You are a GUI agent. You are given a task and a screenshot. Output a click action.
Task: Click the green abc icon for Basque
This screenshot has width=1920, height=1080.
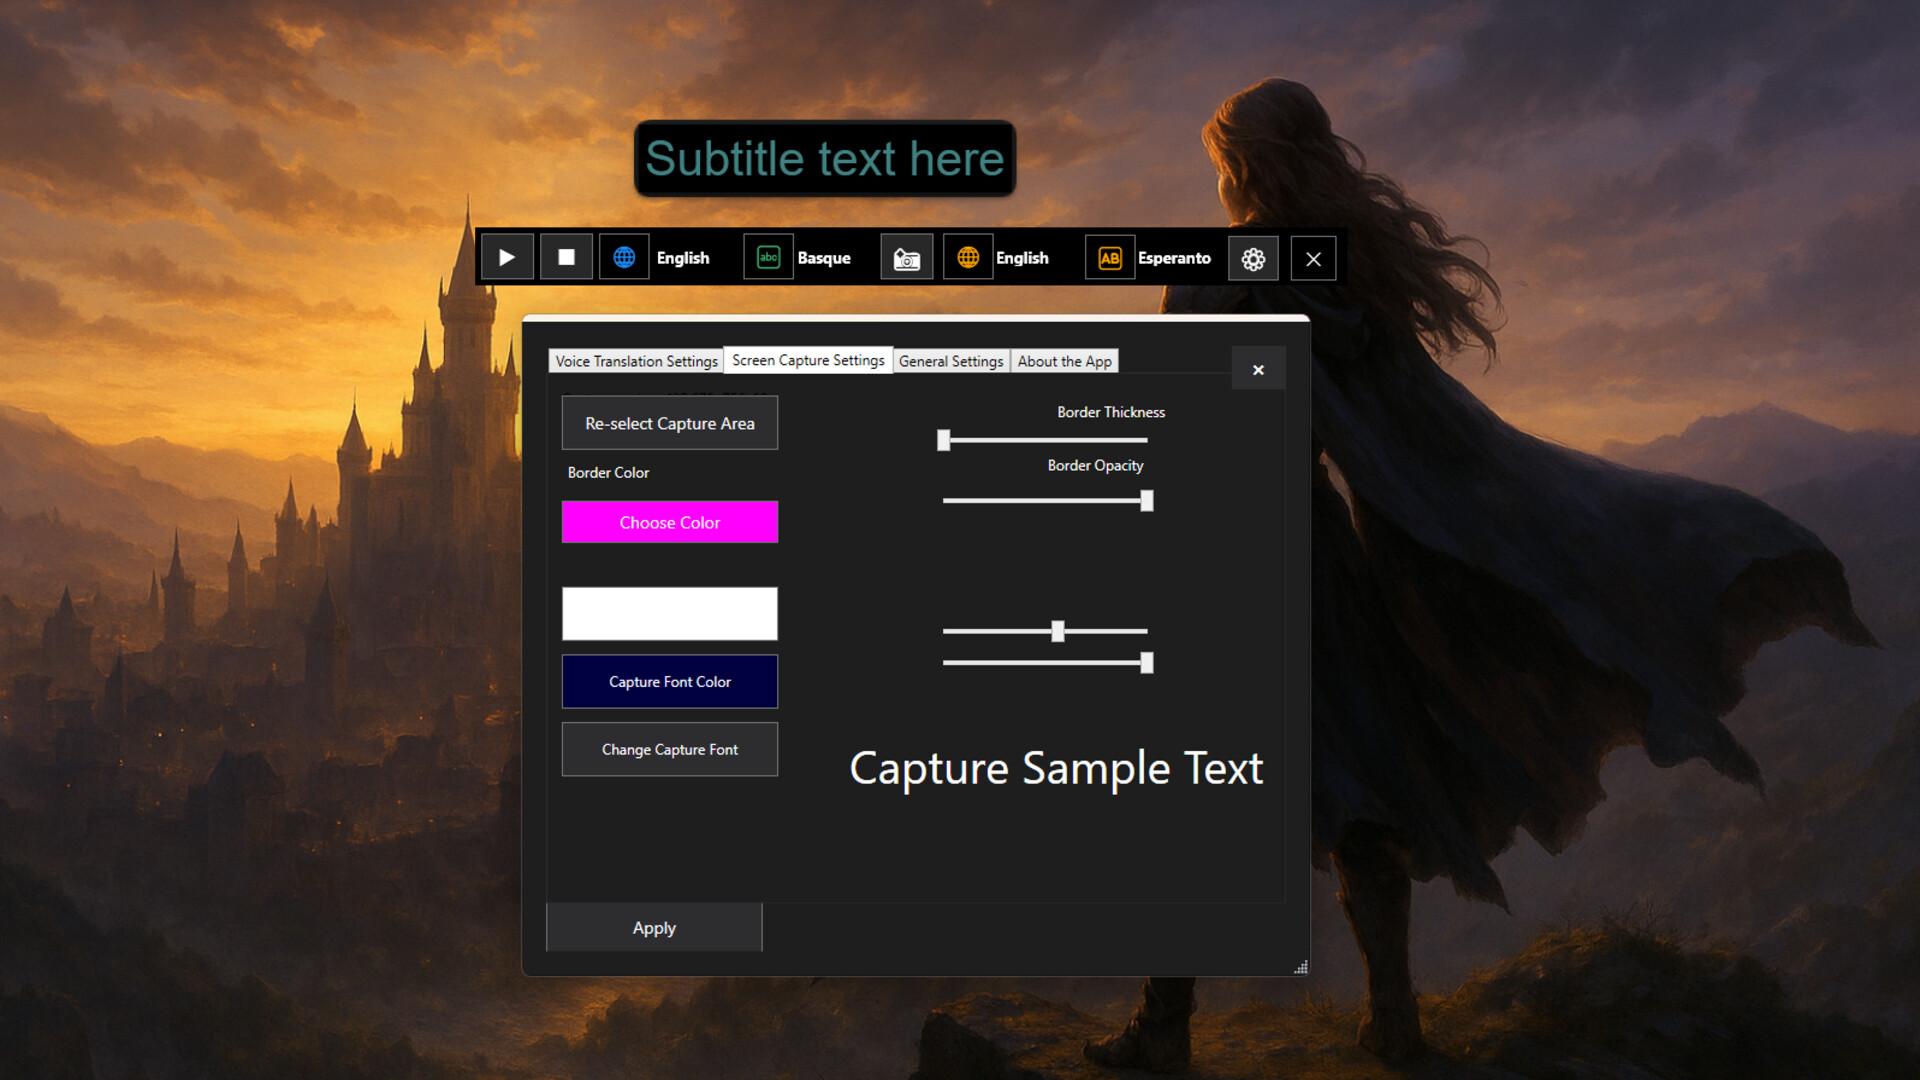coord(768,257)
